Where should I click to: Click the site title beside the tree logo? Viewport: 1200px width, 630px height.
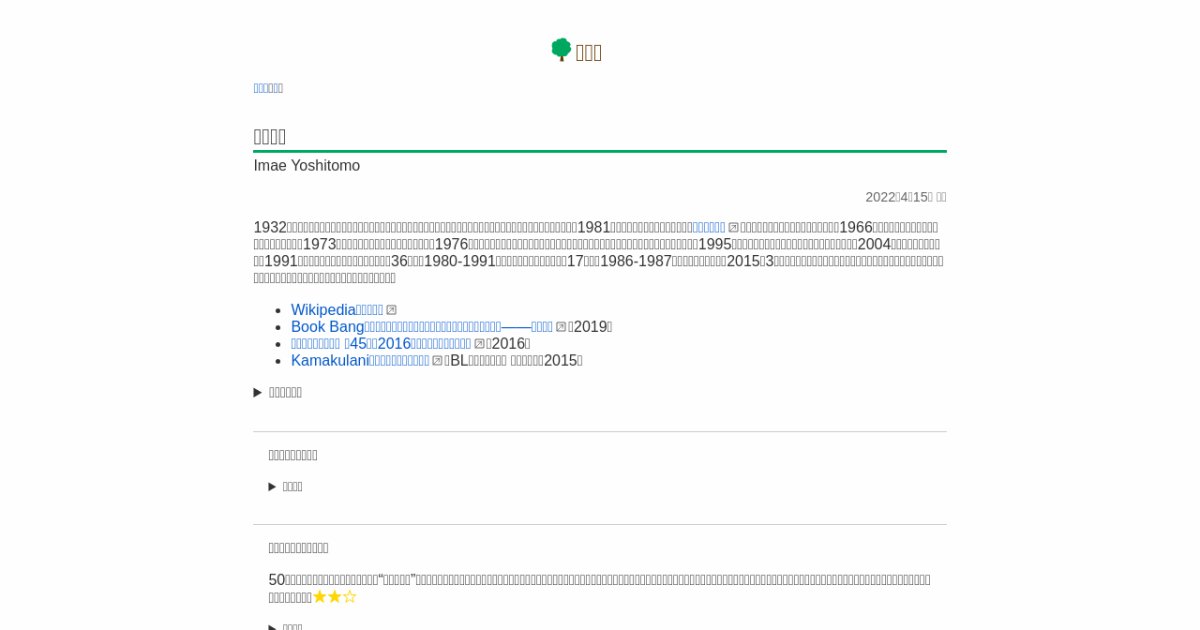point(588,53)
